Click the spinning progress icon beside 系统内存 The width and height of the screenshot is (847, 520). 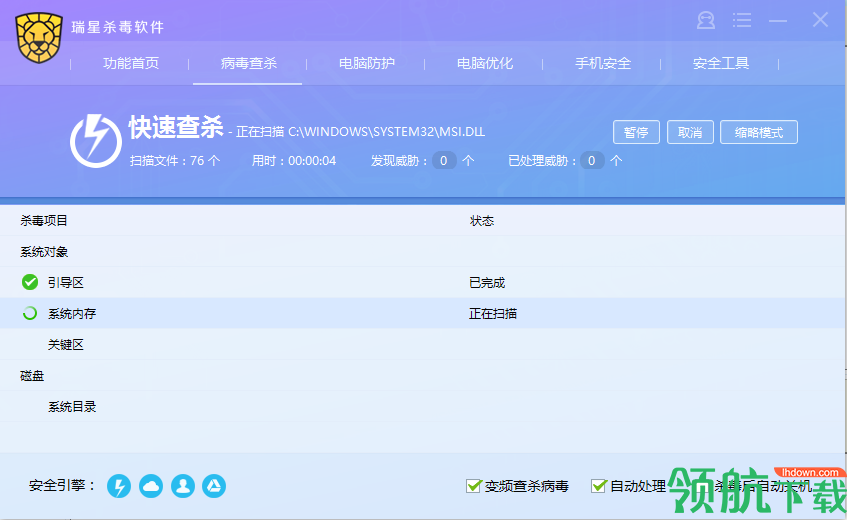click(x=30, y=313)
